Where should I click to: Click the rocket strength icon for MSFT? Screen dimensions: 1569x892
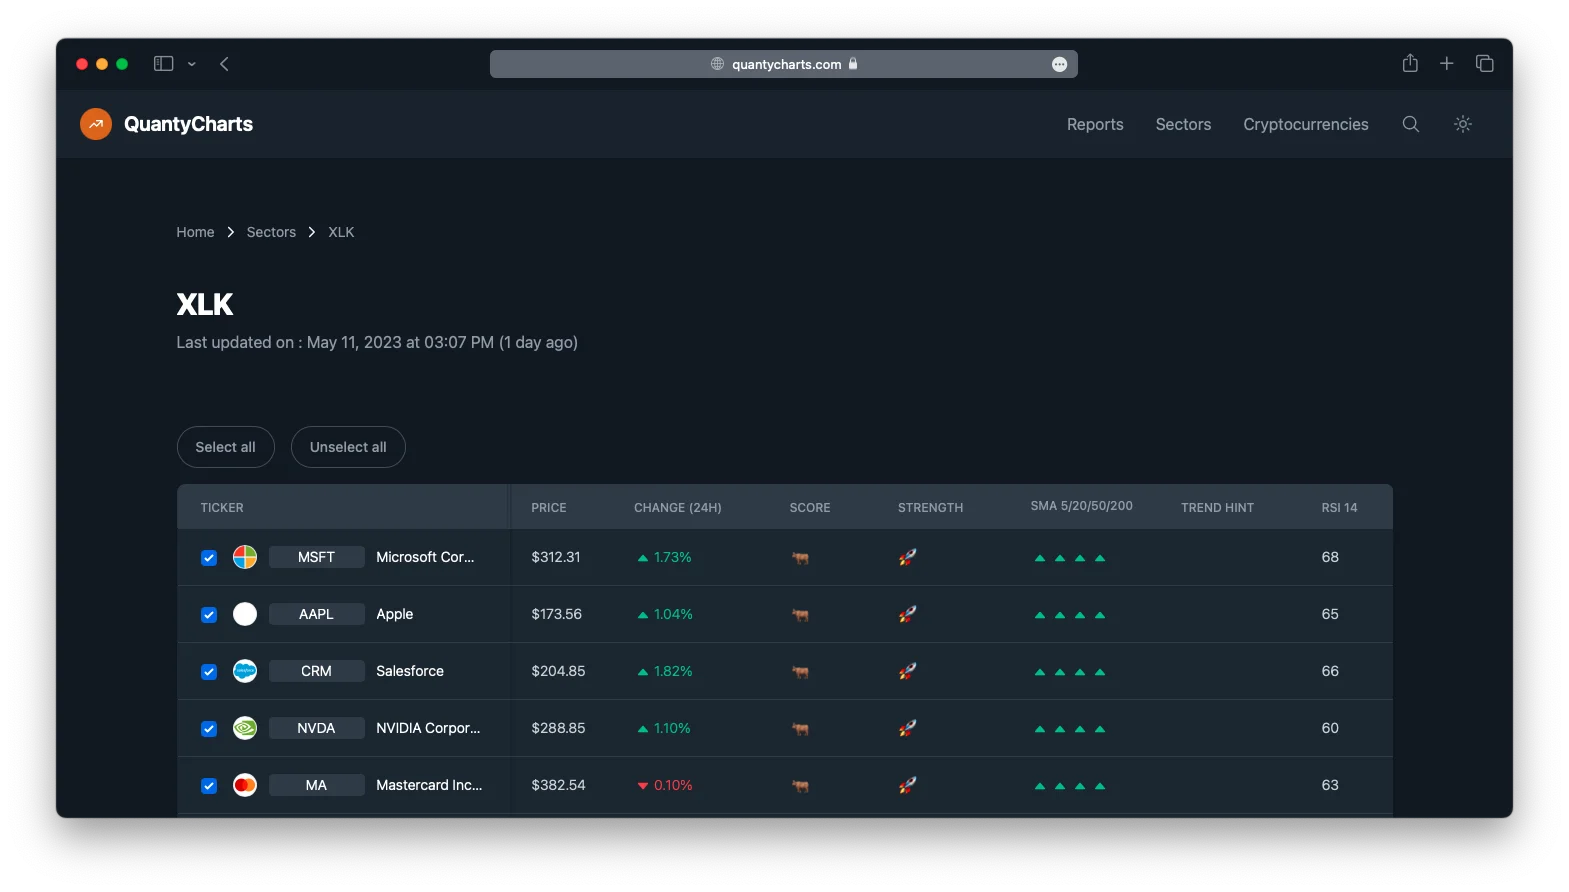click(907, 557)
